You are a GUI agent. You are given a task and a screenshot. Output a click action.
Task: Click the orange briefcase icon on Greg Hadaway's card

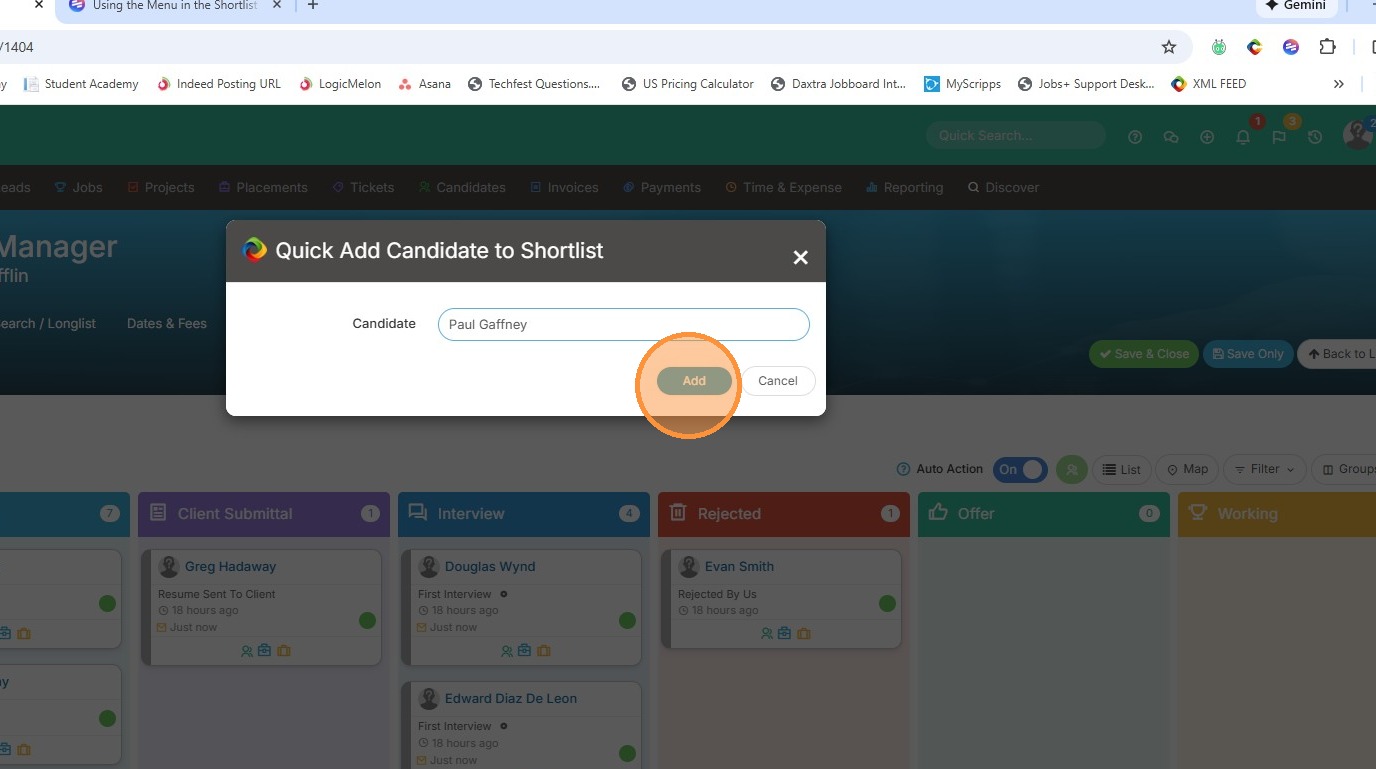(x=284, y=651)
